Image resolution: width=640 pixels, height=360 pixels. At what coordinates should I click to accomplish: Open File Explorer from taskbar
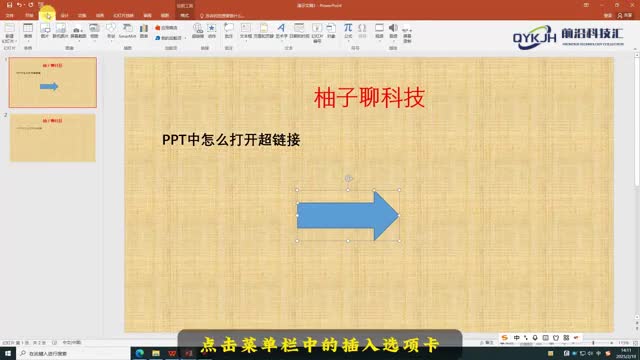[x=156, y=353]
